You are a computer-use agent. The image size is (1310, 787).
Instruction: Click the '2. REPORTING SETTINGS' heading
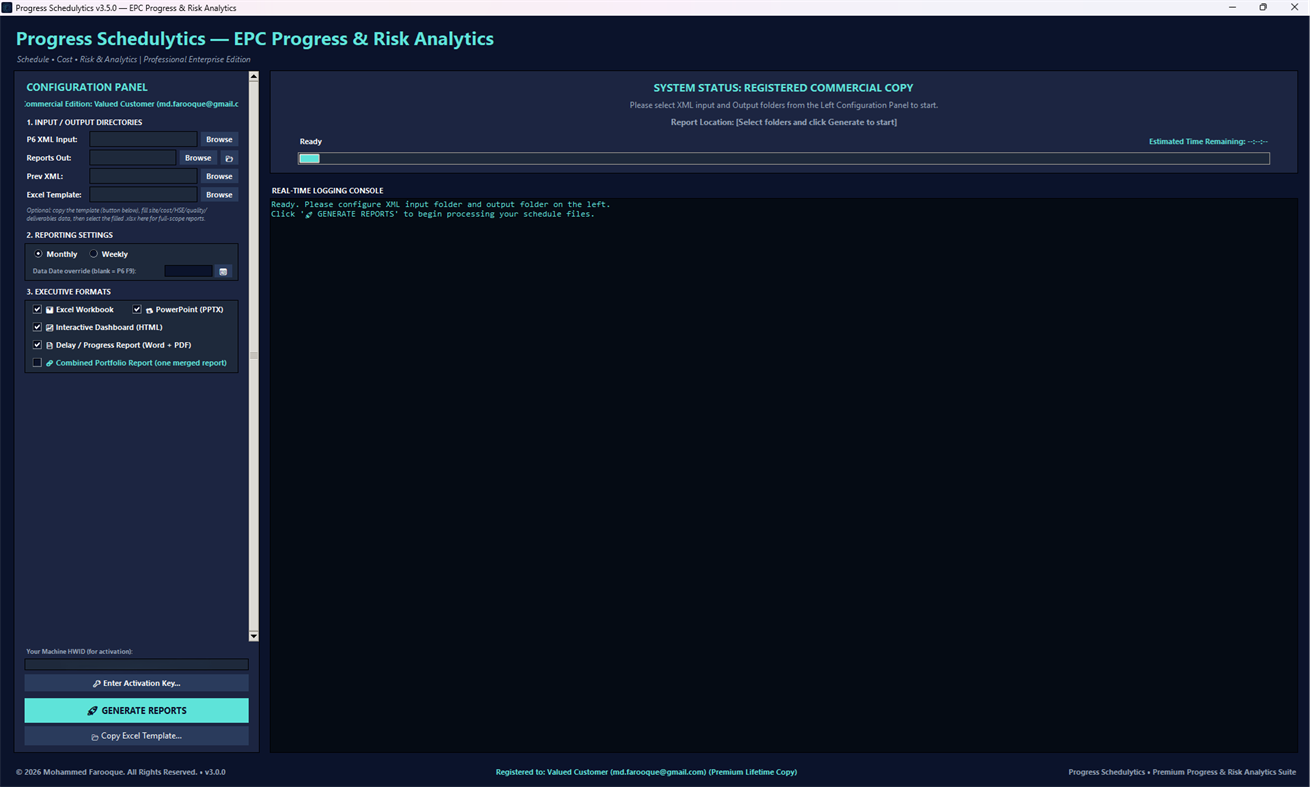[x=69, y=235]
